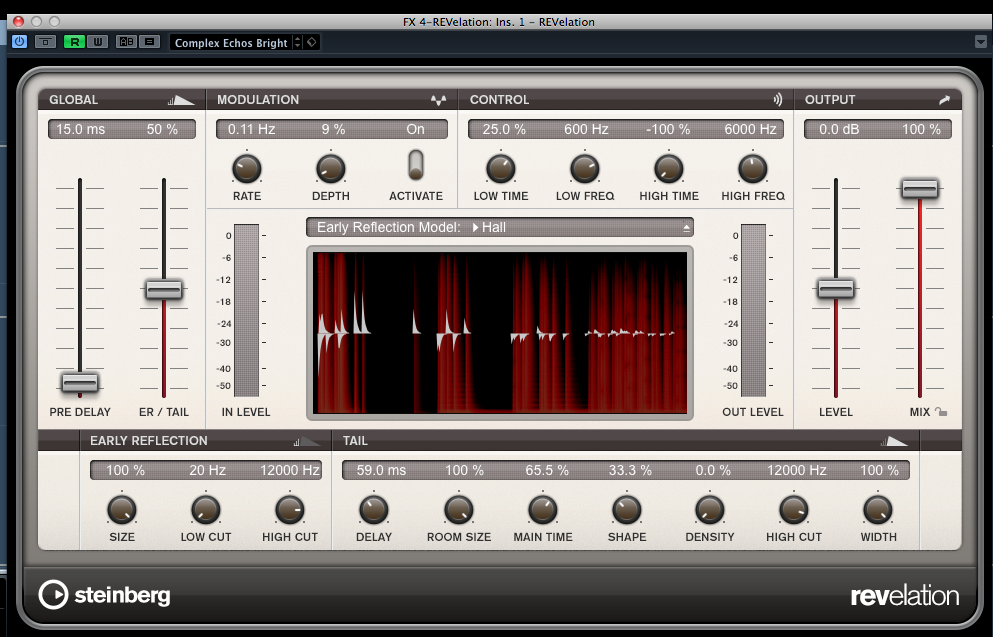Click the Tail High Cut knob
993x637 pixels.
click(x=794, y=510)
